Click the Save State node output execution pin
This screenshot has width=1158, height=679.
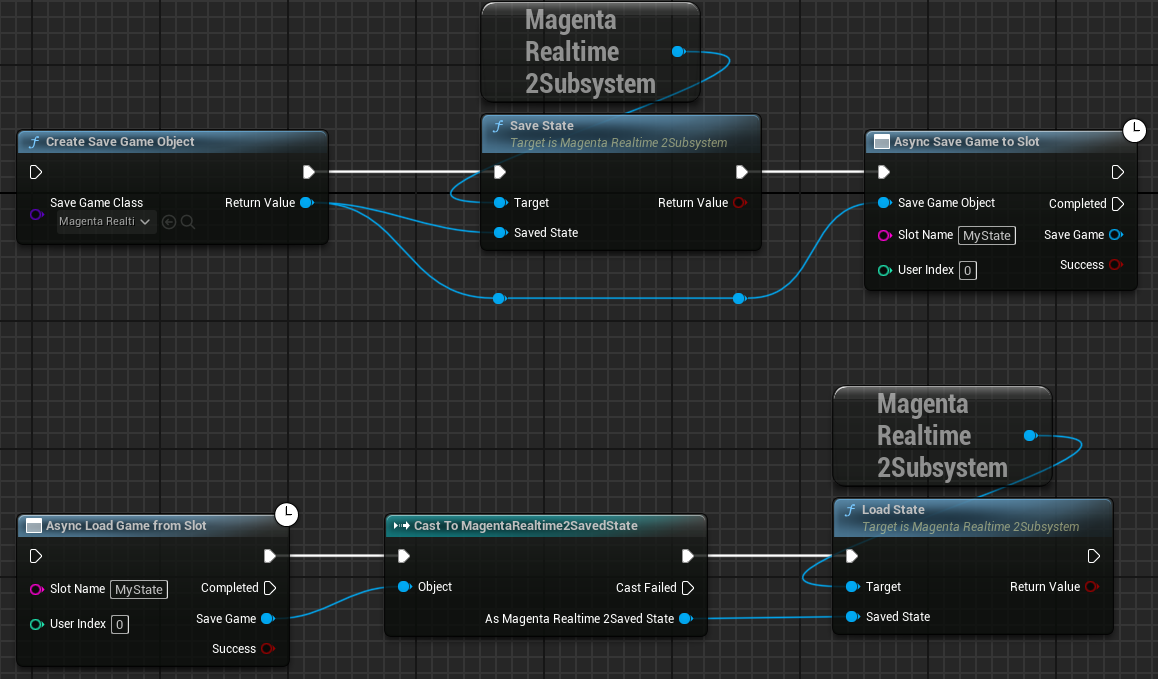[741, 172]
